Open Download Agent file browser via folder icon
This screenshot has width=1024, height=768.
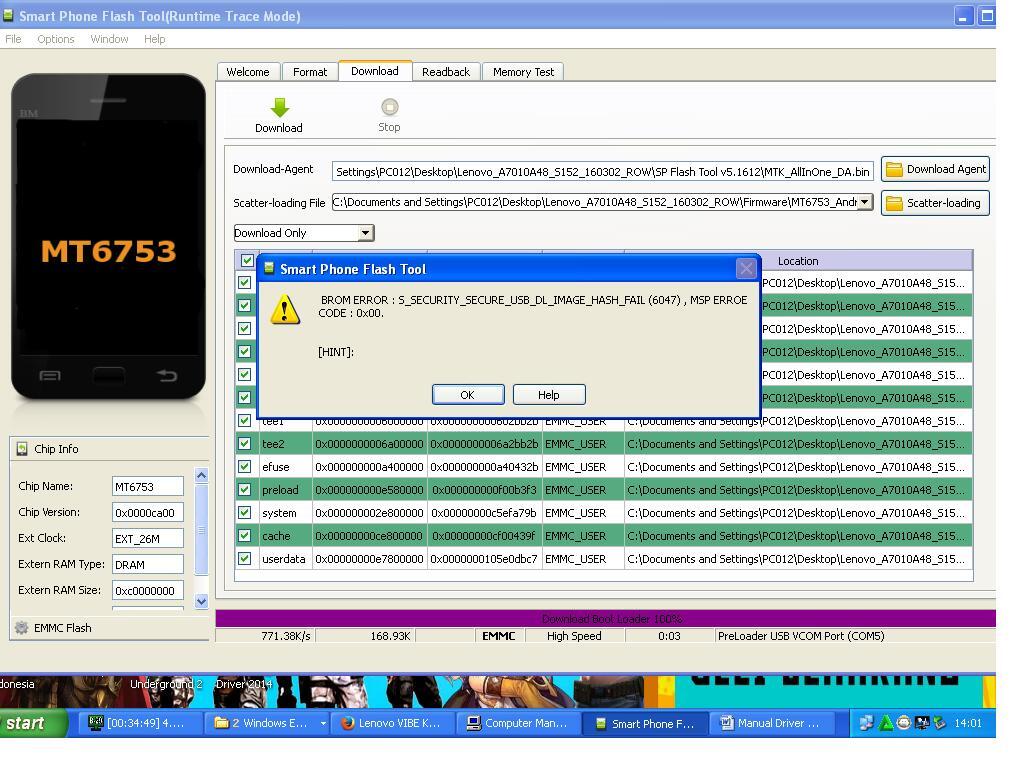892,169
